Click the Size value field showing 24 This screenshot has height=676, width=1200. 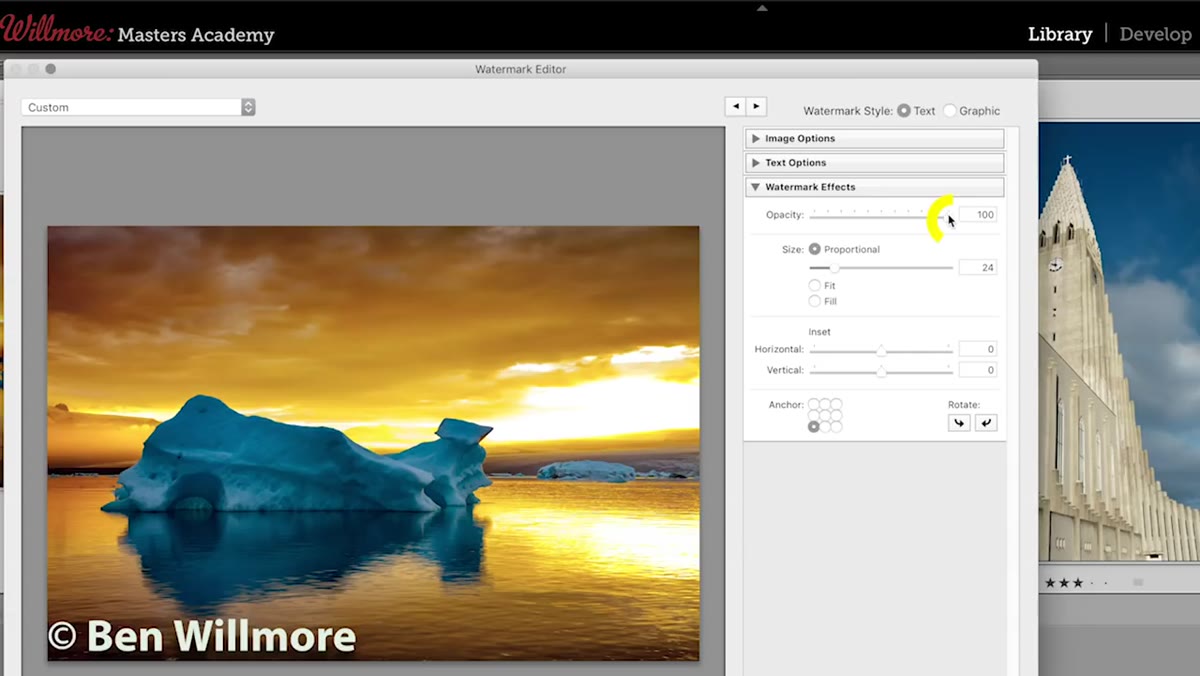point(978,268)
